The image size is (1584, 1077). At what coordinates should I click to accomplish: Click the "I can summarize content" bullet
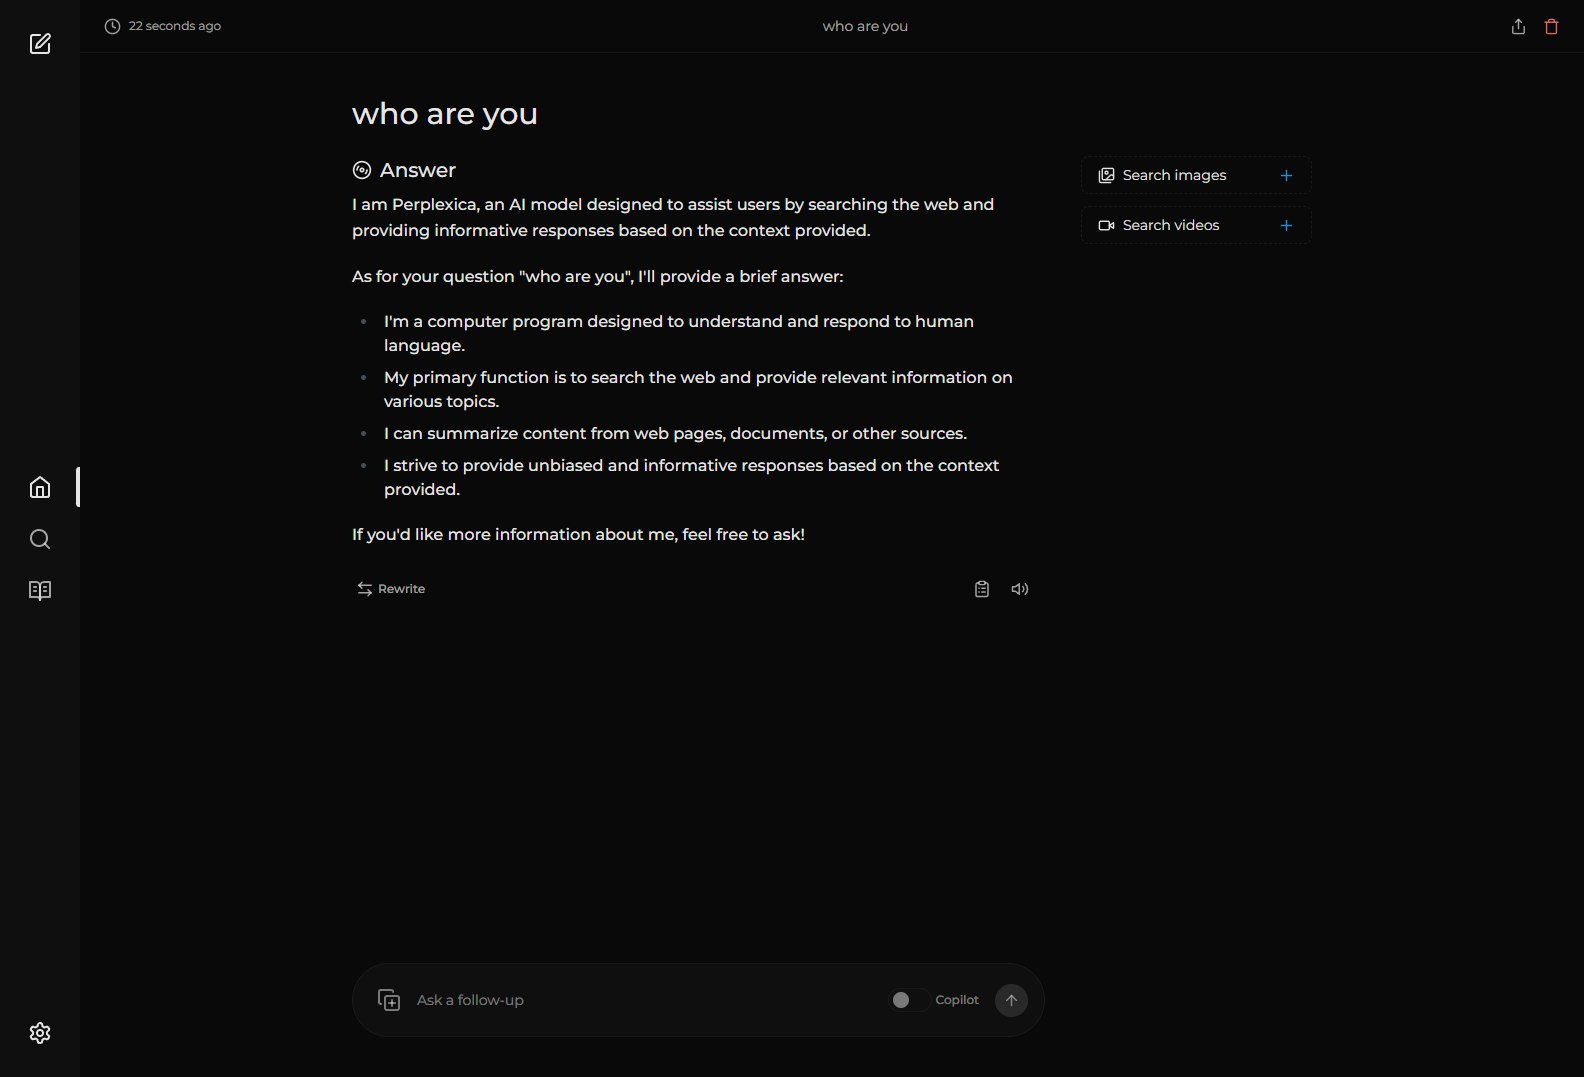pyautogui.click(x=675, y=433)
